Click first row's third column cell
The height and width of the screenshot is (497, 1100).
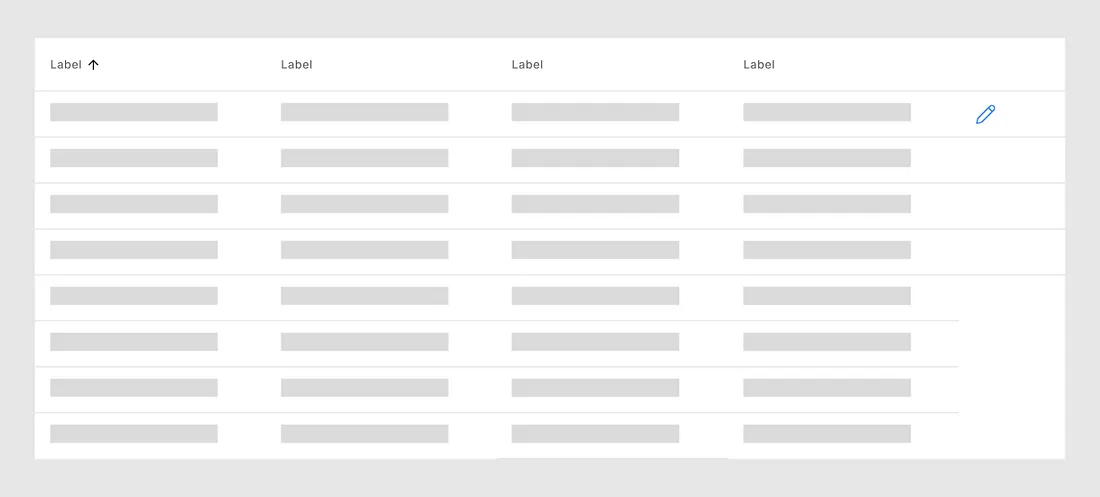[595, 112]
